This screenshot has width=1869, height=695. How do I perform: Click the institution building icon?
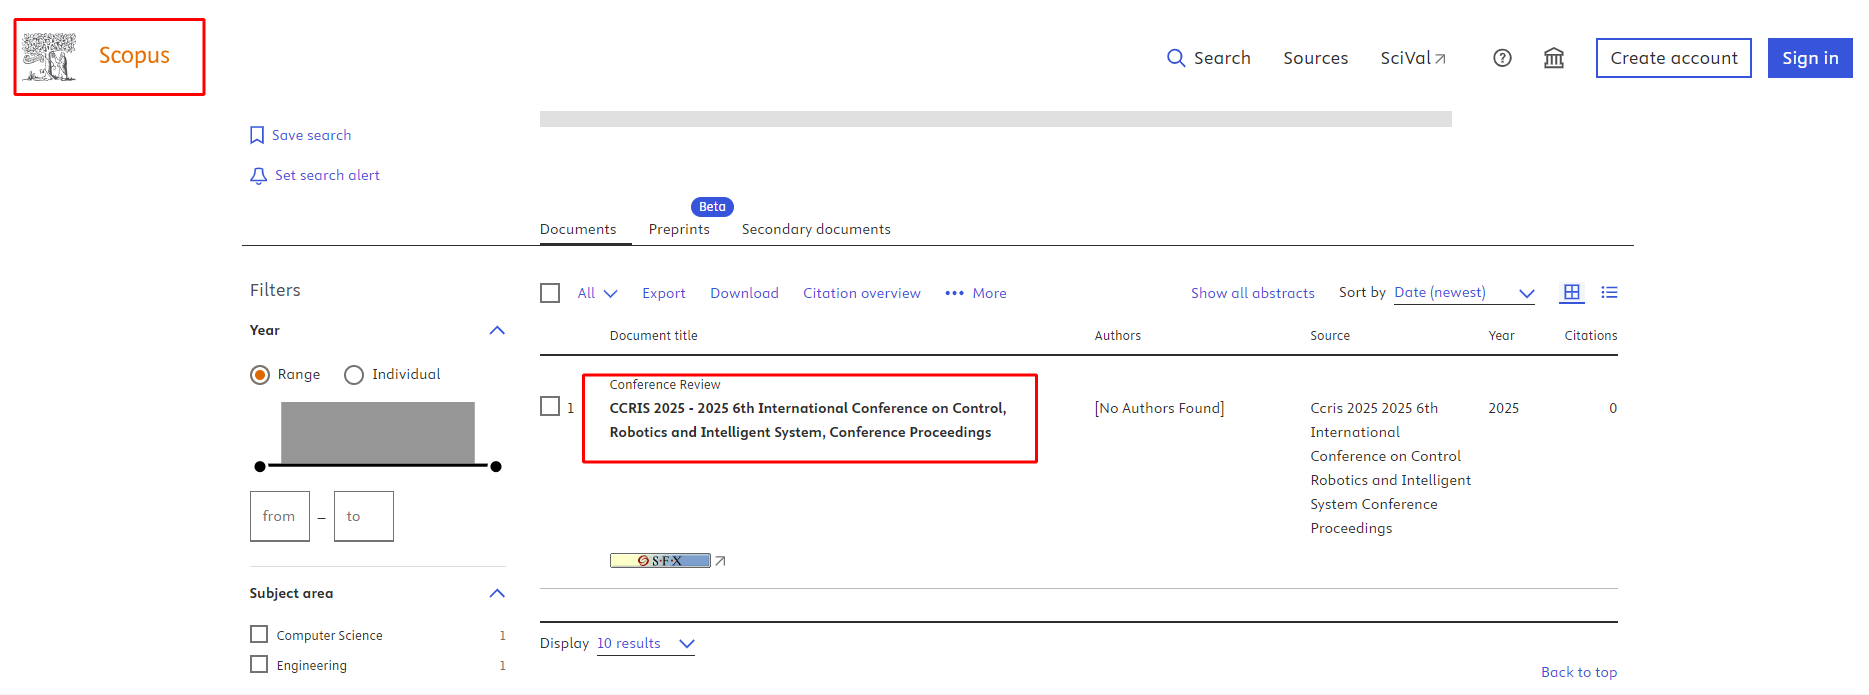[1553, 58]
